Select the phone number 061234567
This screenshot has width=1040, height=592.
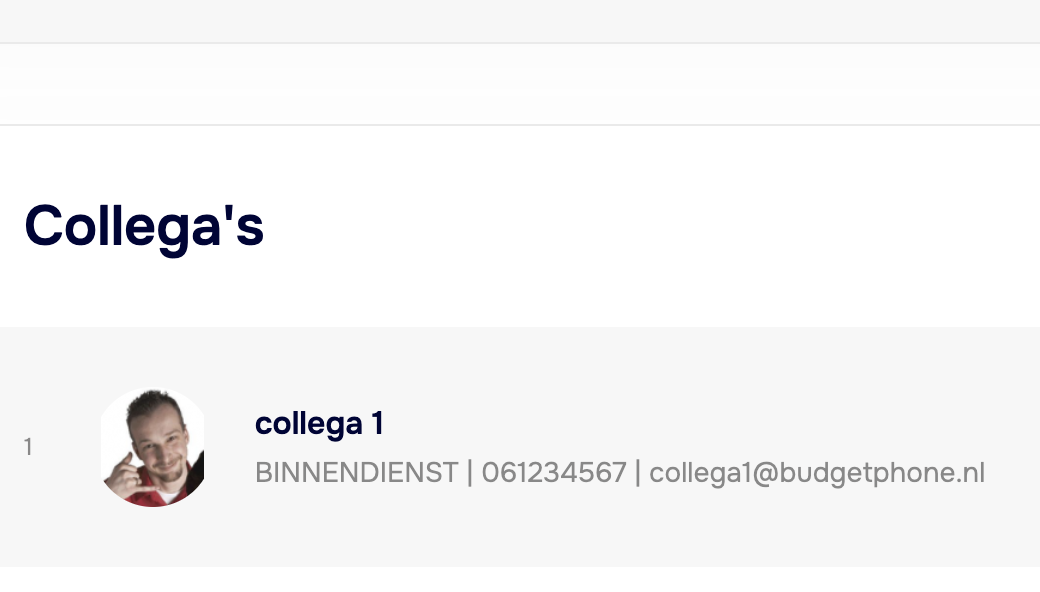point(554,472)
